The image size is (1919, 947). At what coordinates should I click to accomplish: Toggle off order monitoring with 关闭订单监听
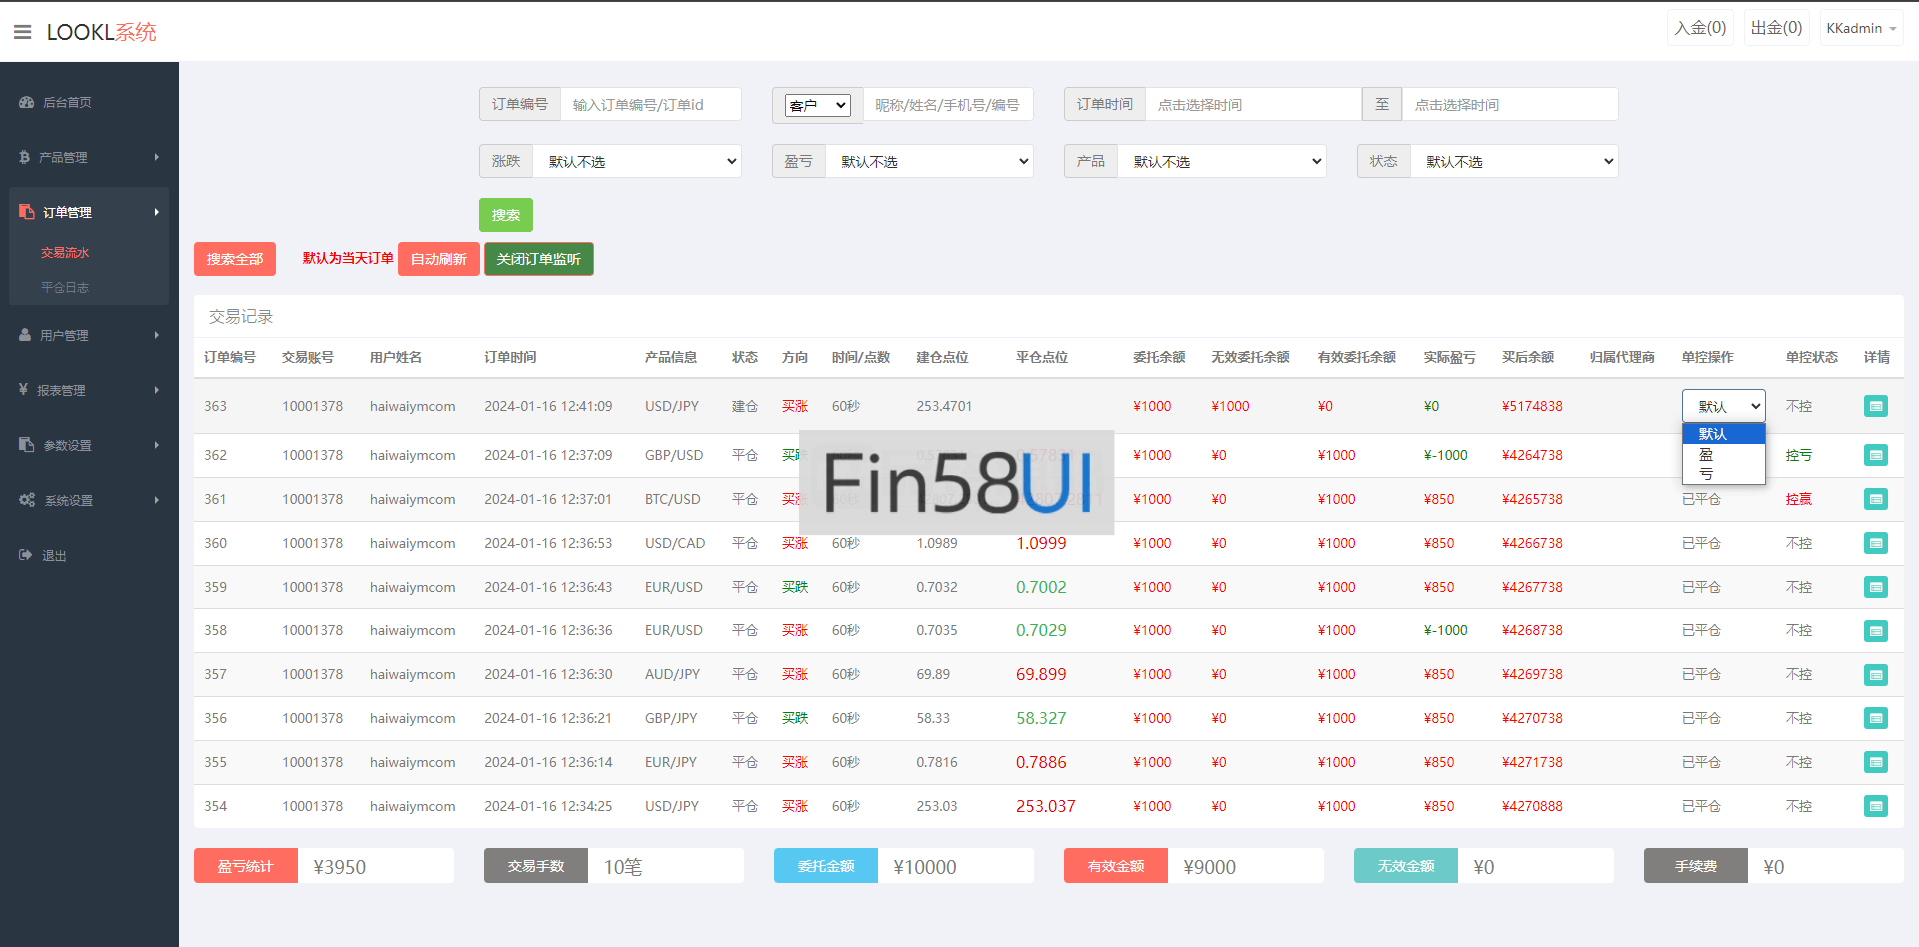pos(538,259)
